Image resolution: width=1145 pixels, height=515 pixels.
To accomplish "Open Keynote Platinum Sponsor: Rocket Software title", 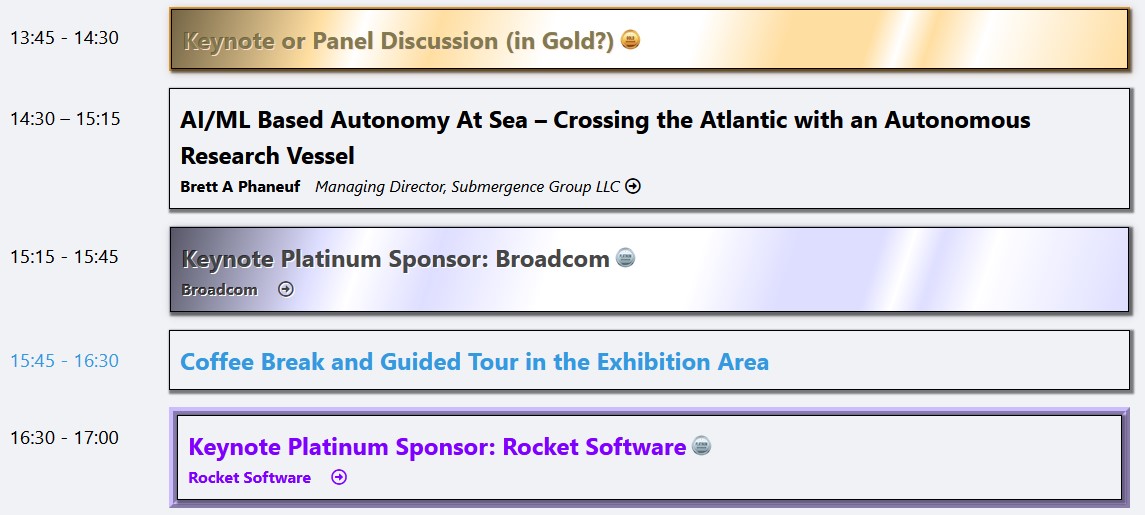I will coord(437,447).
